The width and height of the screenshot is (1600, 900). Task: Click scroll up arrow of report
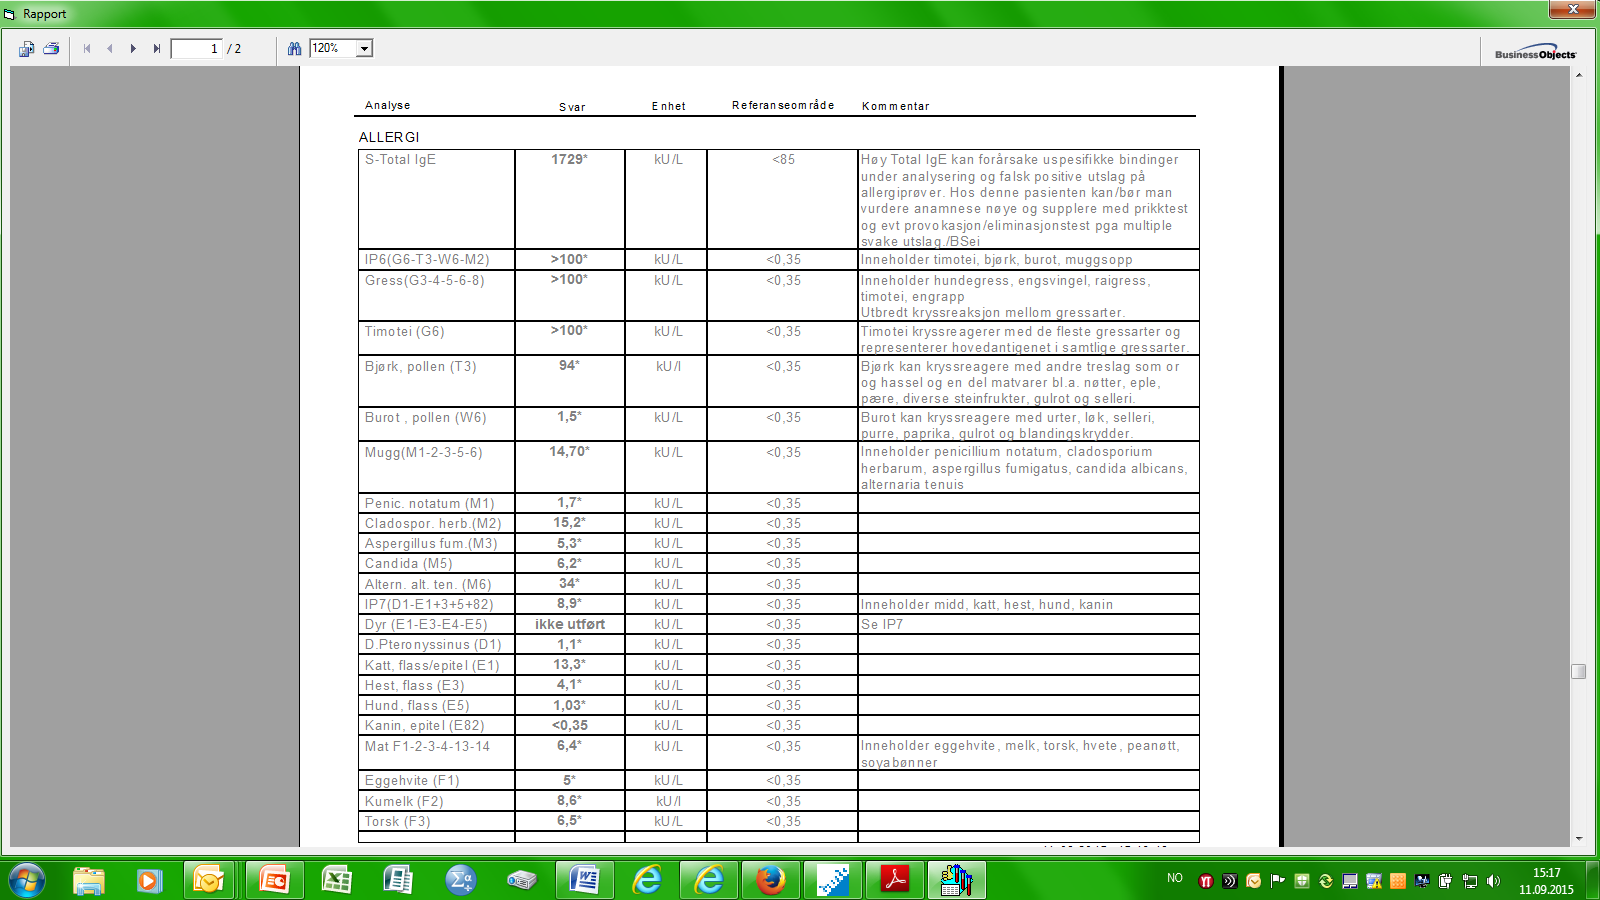coord(1578,75)
